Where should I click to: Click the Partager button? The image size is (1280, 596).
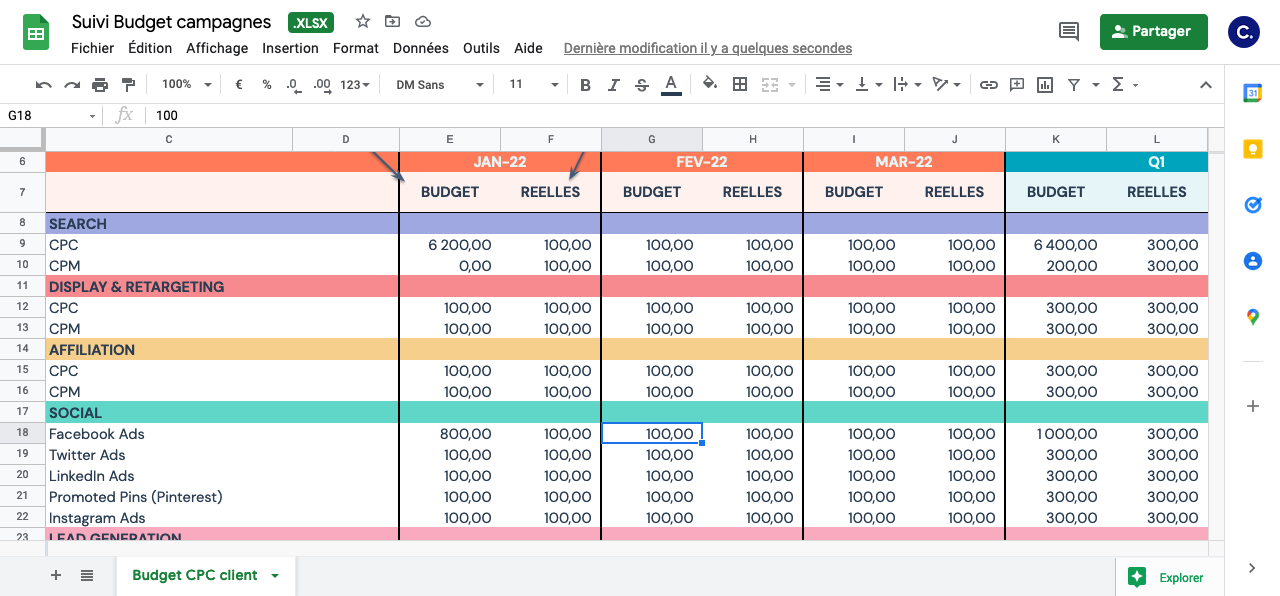point(1153,31)
